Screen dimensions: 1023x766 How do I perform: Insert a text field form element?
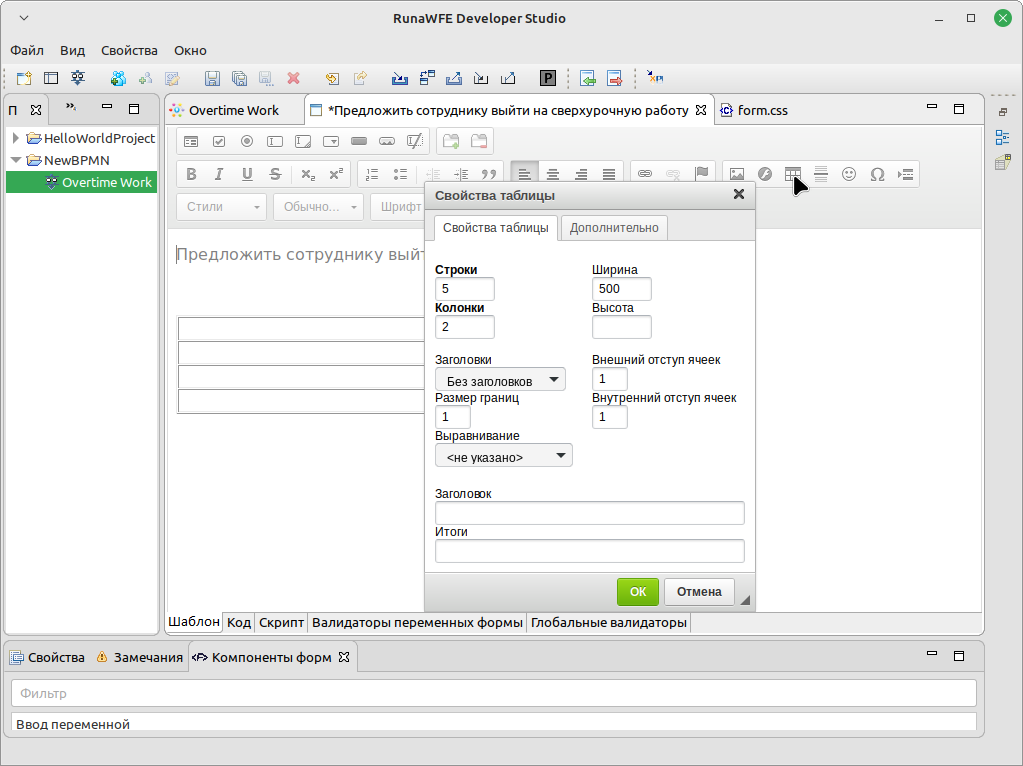pos(275,141)
